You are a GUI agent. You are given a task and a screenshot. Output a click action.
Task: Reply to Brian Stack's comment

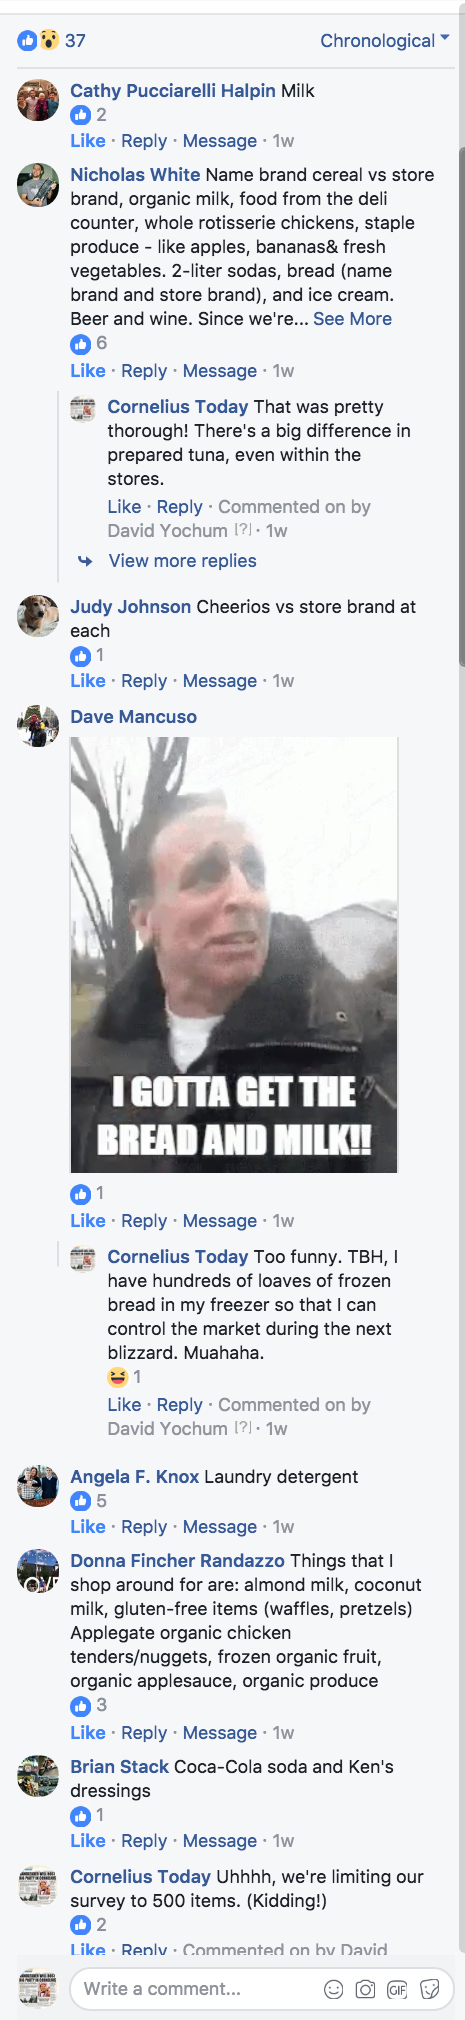pos(144,1841)
